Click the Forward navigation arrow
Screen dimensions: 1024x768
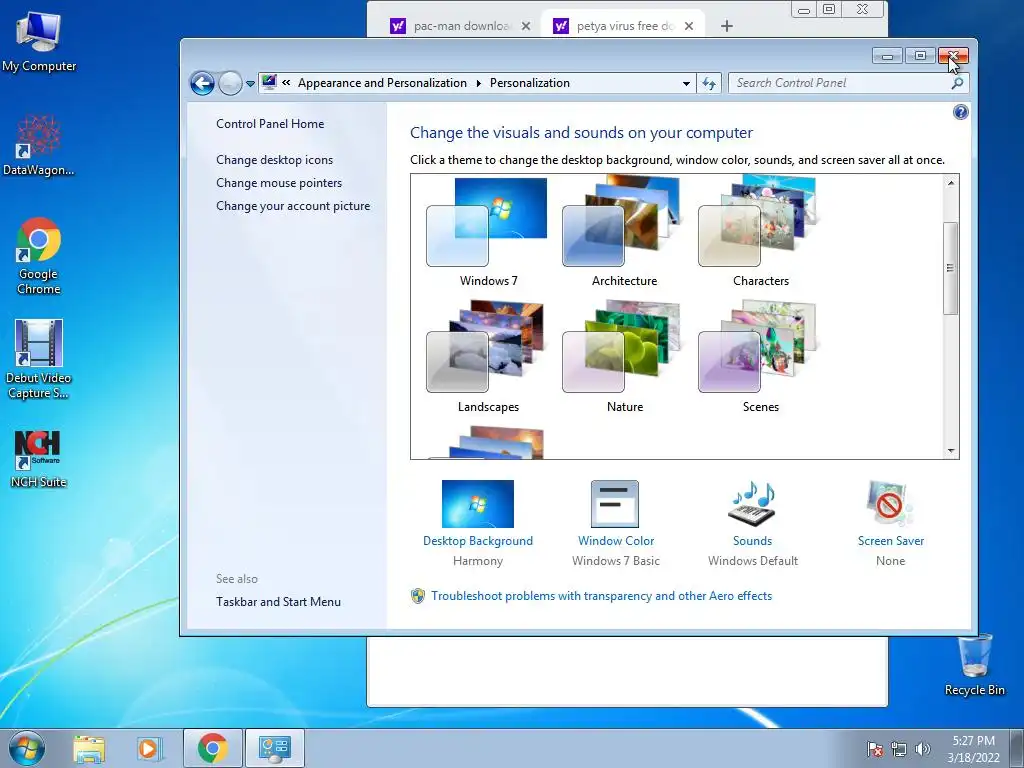click(x=230, y=83)
